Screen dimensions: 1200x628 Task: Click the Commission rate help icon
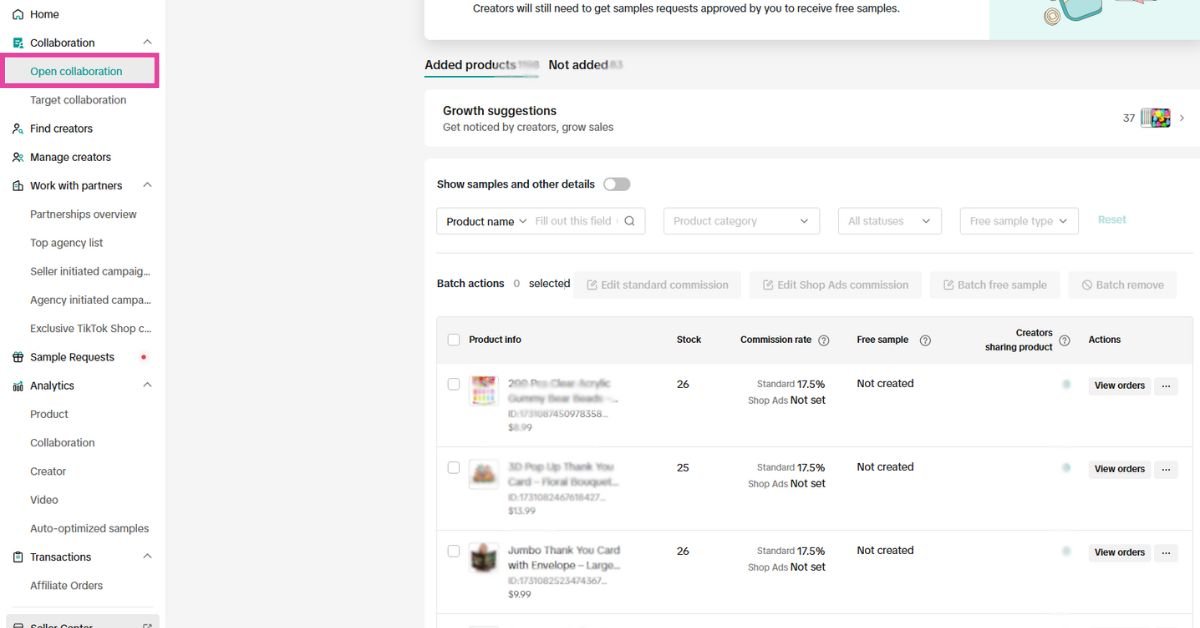824,340
